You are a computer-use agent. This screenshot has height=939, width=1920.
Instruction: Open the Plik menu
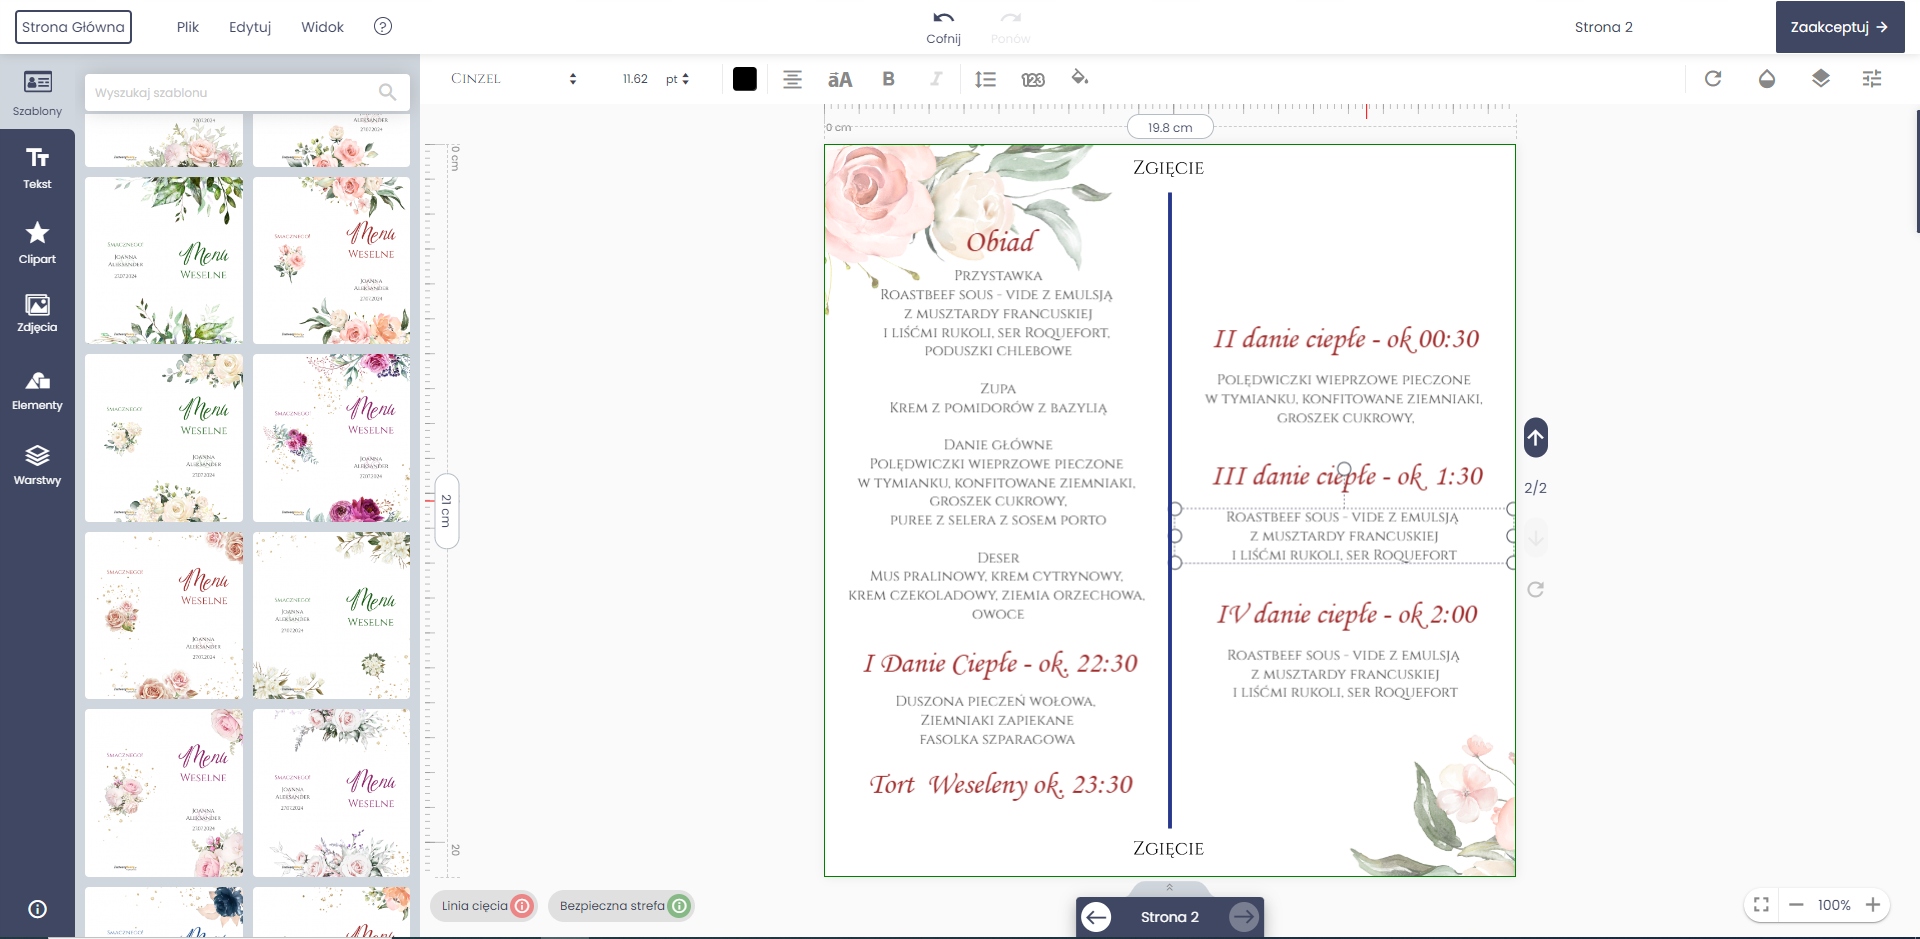[x=188, y=27]
